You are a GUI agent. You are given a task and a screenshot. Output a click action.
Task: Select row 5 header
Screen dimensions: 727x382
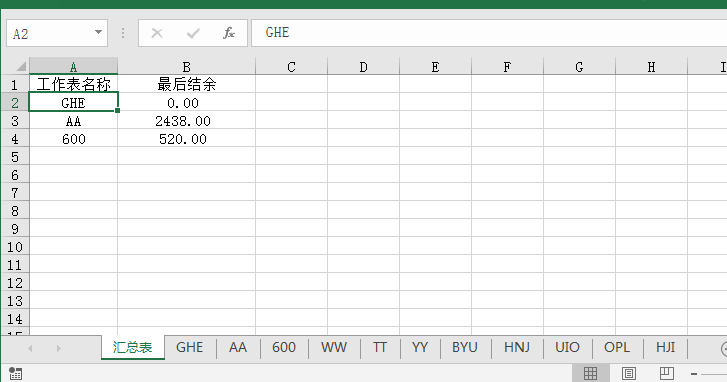15,157
